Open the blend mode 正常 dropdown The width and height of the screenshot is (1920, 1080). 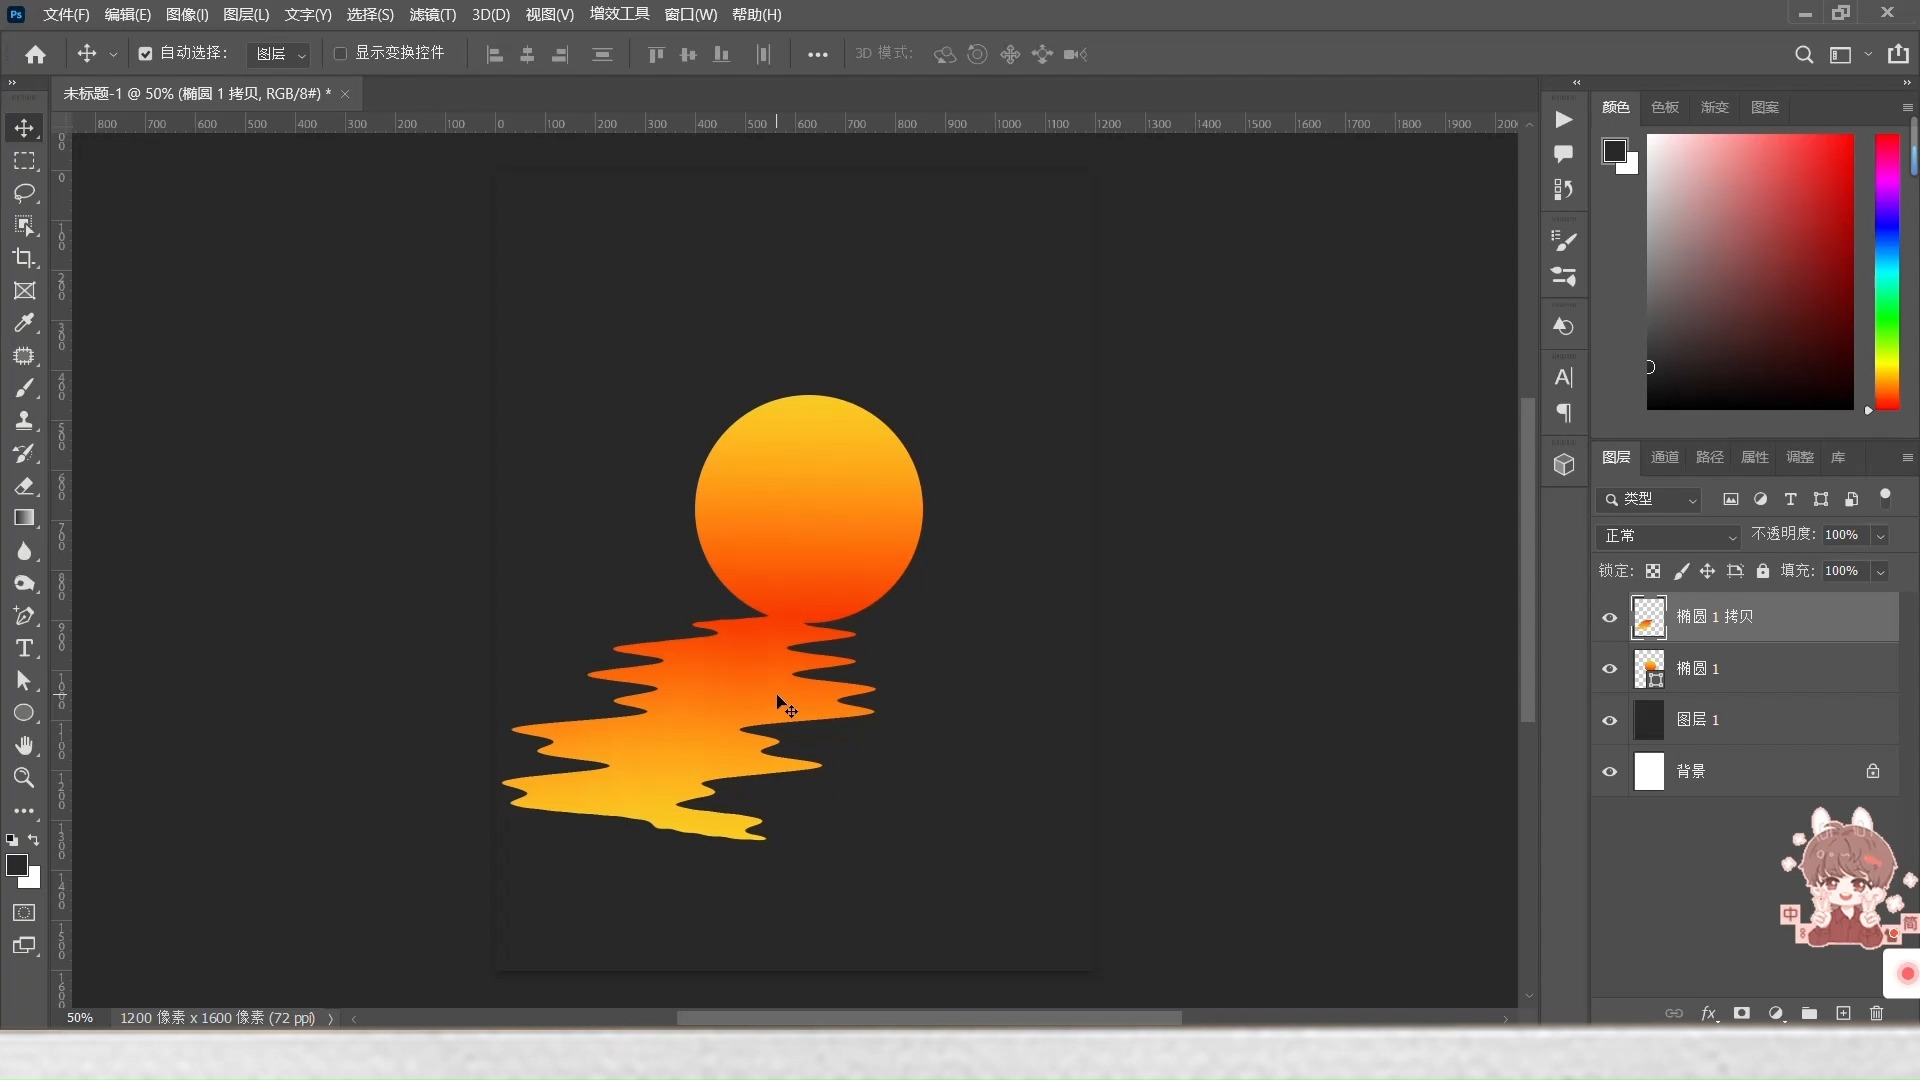tap(1669, 536)
